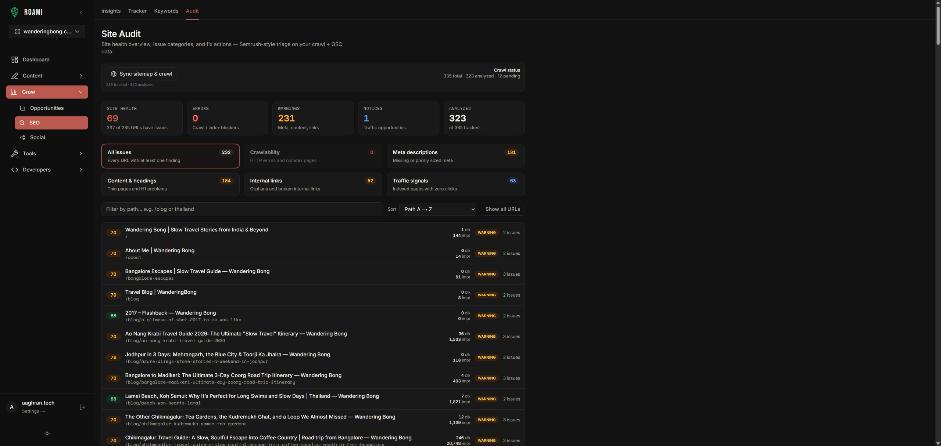Image resolution: width=941 pixels, height=446 pixels.
Task: Click the Crawl status text
Action: 507,70
